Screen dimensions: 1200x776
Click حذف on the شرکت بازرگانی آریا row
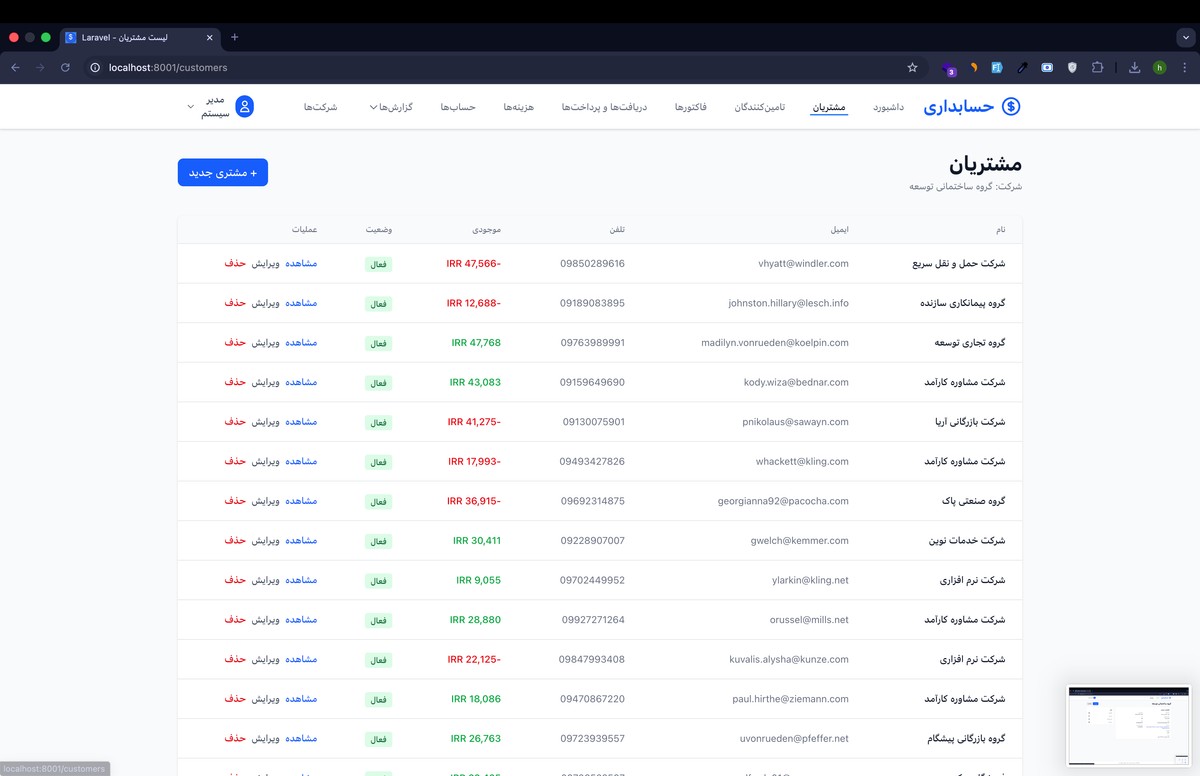coord(235,422)
